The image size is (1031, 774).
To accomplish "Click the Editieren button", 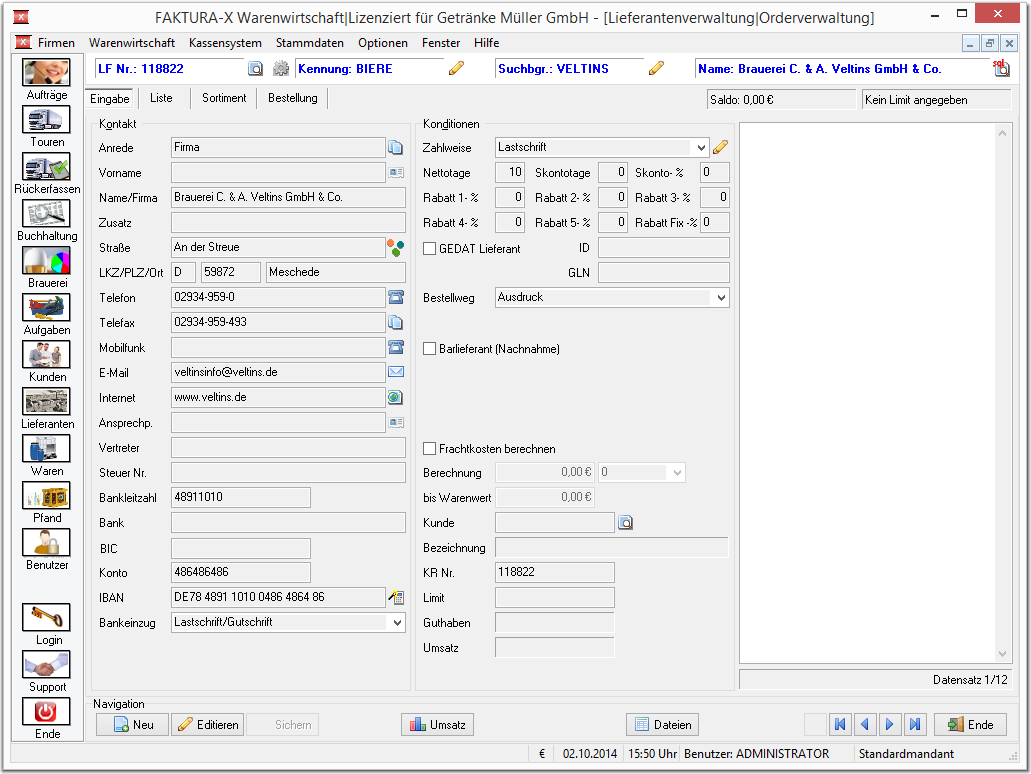I will (208, 725).
